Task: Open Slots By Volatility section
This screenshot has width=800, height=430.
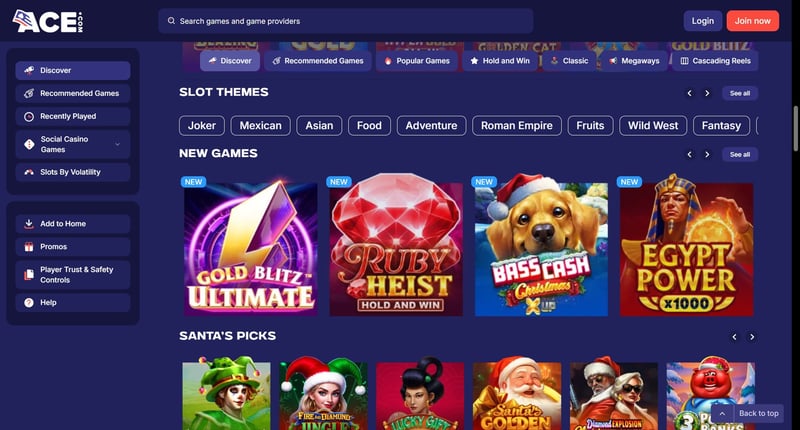Action: 72,172
